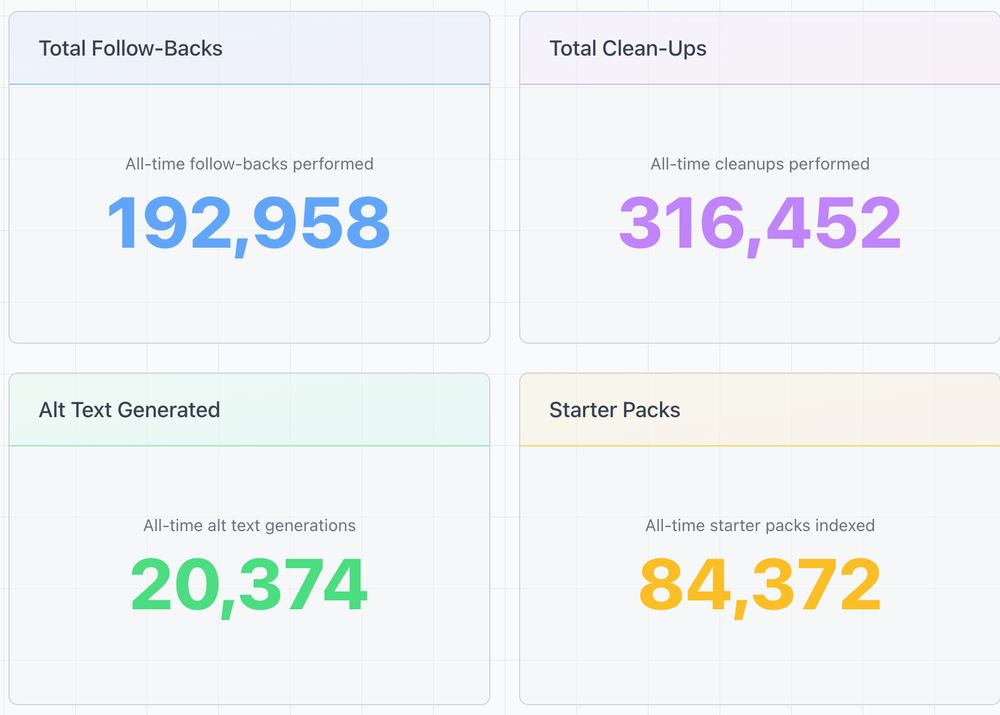Click the 'All-time starter packs indexed' label
The image size is (1000, 715).
click(759, 525)
